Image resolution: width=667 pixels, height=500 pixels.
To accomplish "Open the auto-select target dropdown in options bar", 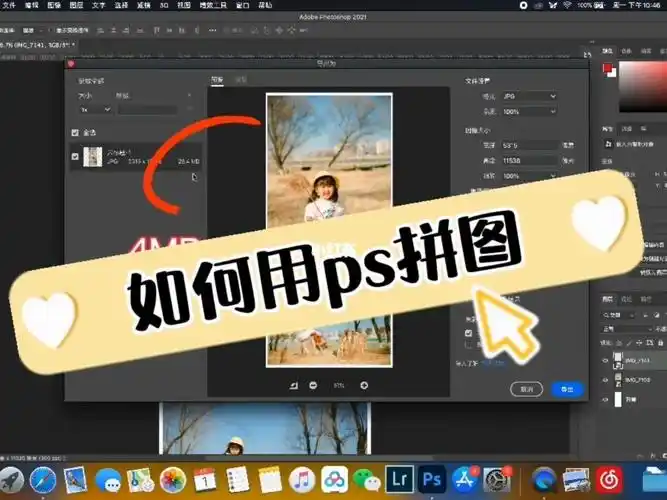I will click(31, 31).
